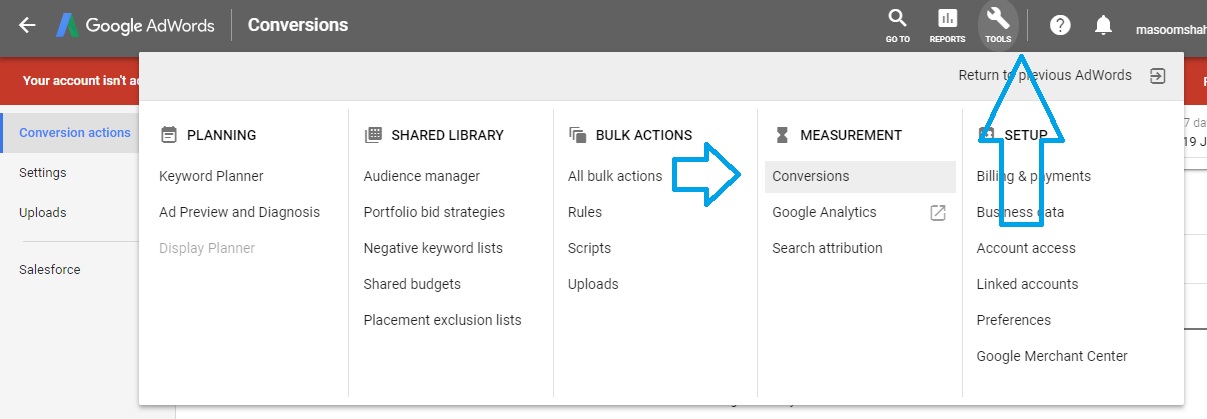Click the Return to previous AdWords exit icon
The image size is (1207, 419).
(x=1157, y=76)
